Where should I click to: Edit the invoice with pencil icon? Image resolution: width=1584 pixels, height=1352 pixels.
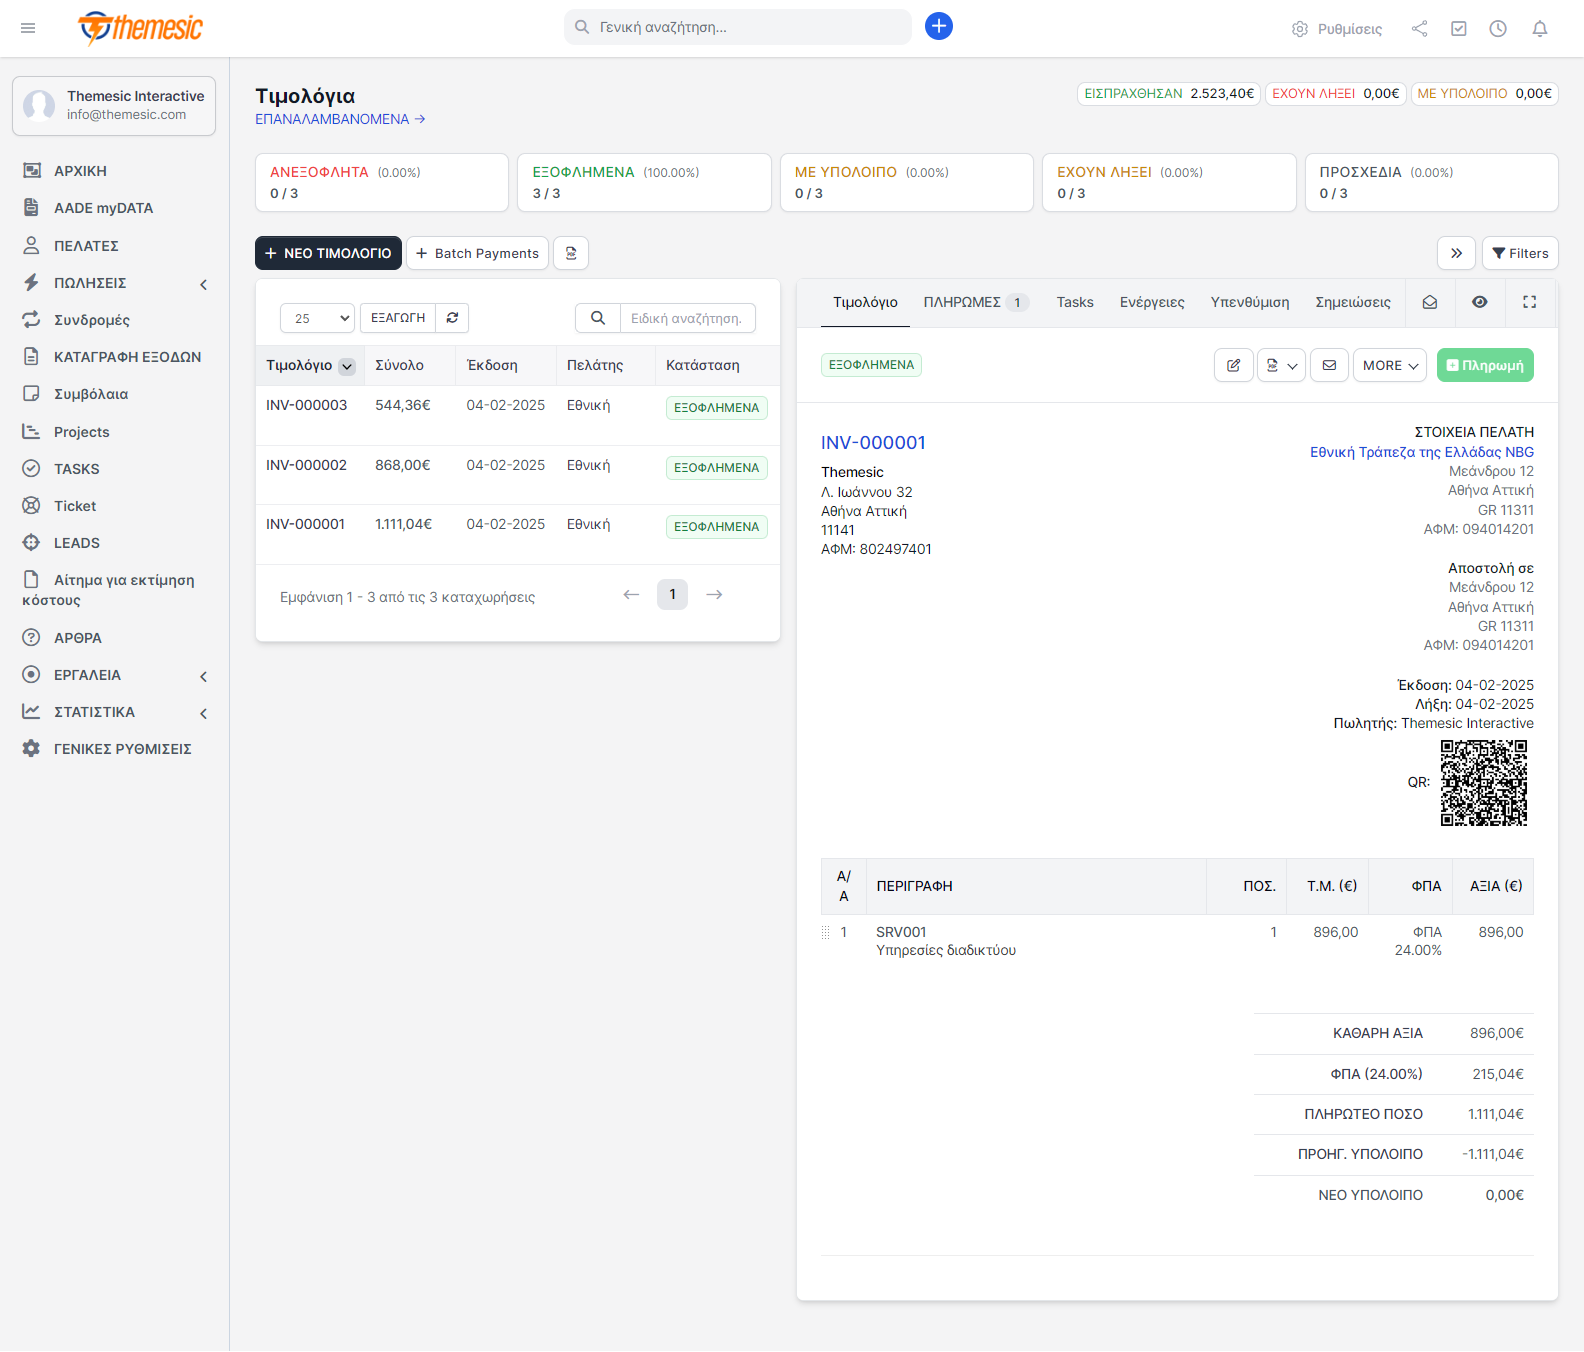coord(1234,365)
